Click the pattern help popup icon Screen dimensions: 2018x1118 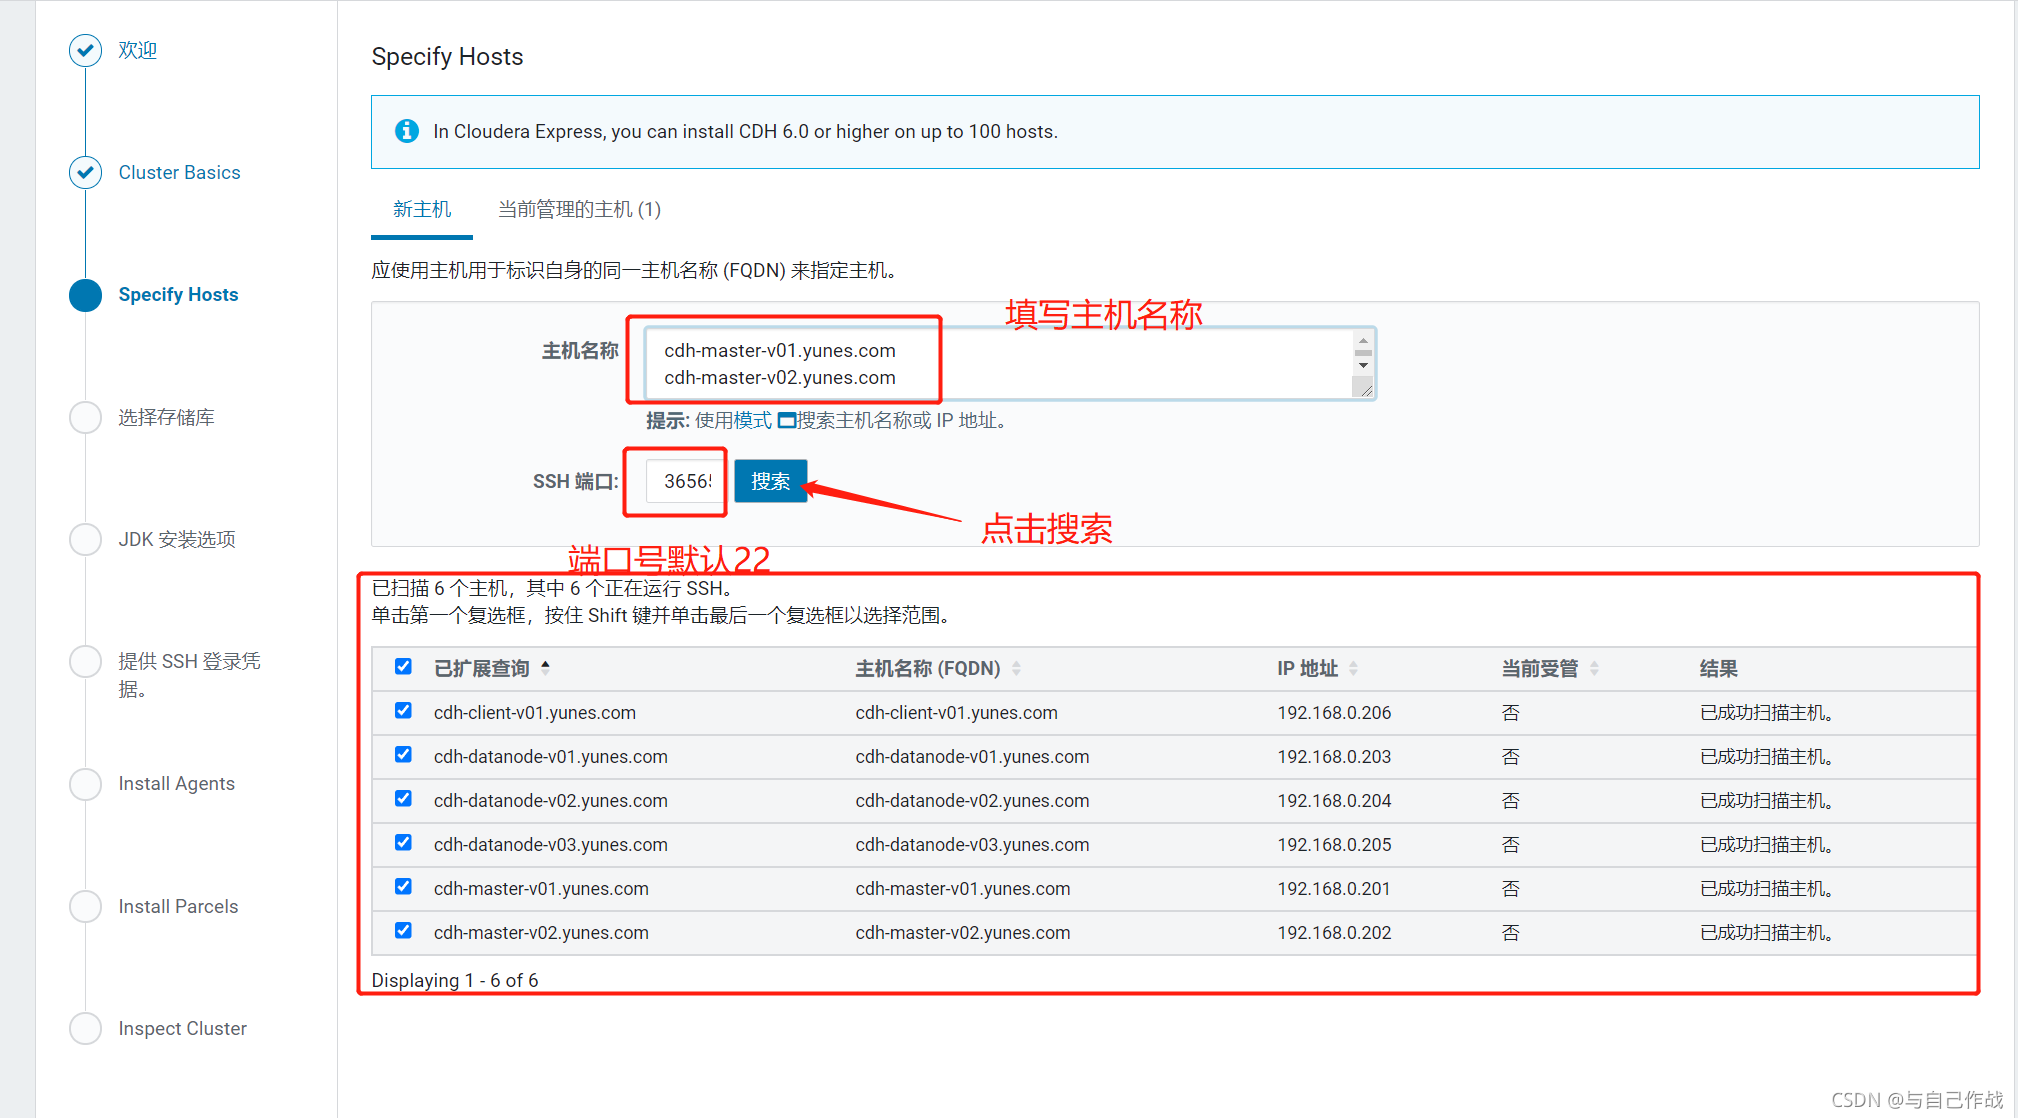(x=786, y=421)
